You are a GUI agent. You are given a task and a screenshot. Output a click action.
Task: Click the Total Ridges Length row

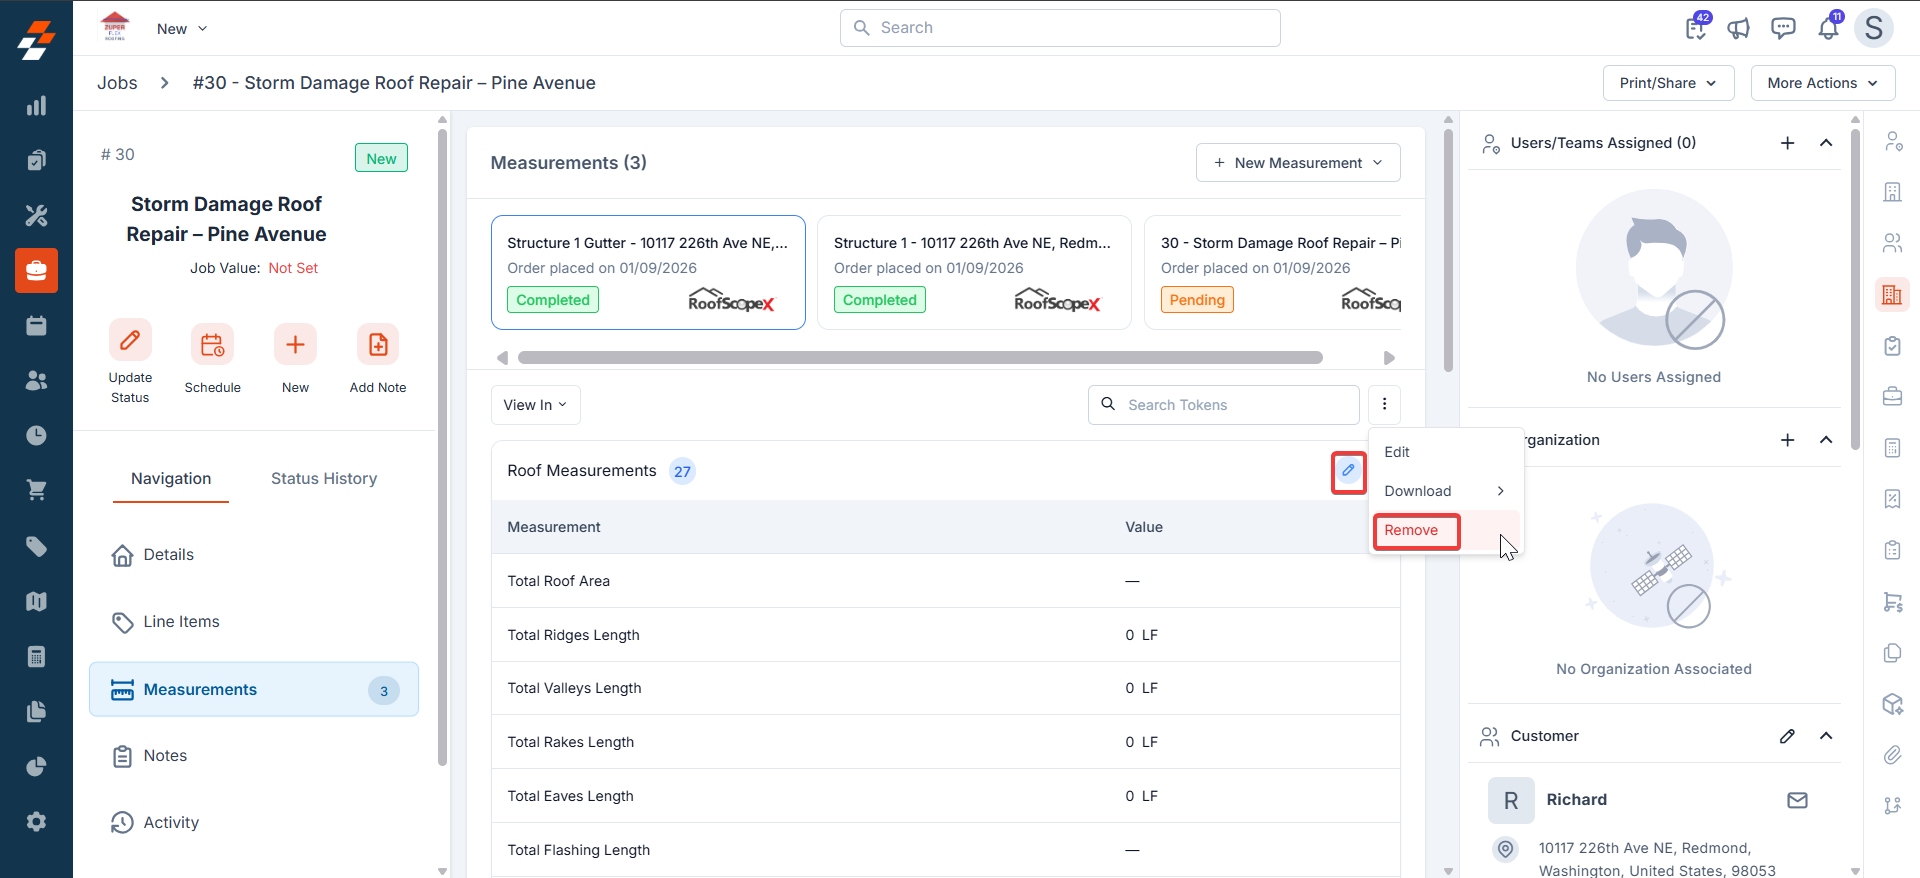[x=945, y=635]
